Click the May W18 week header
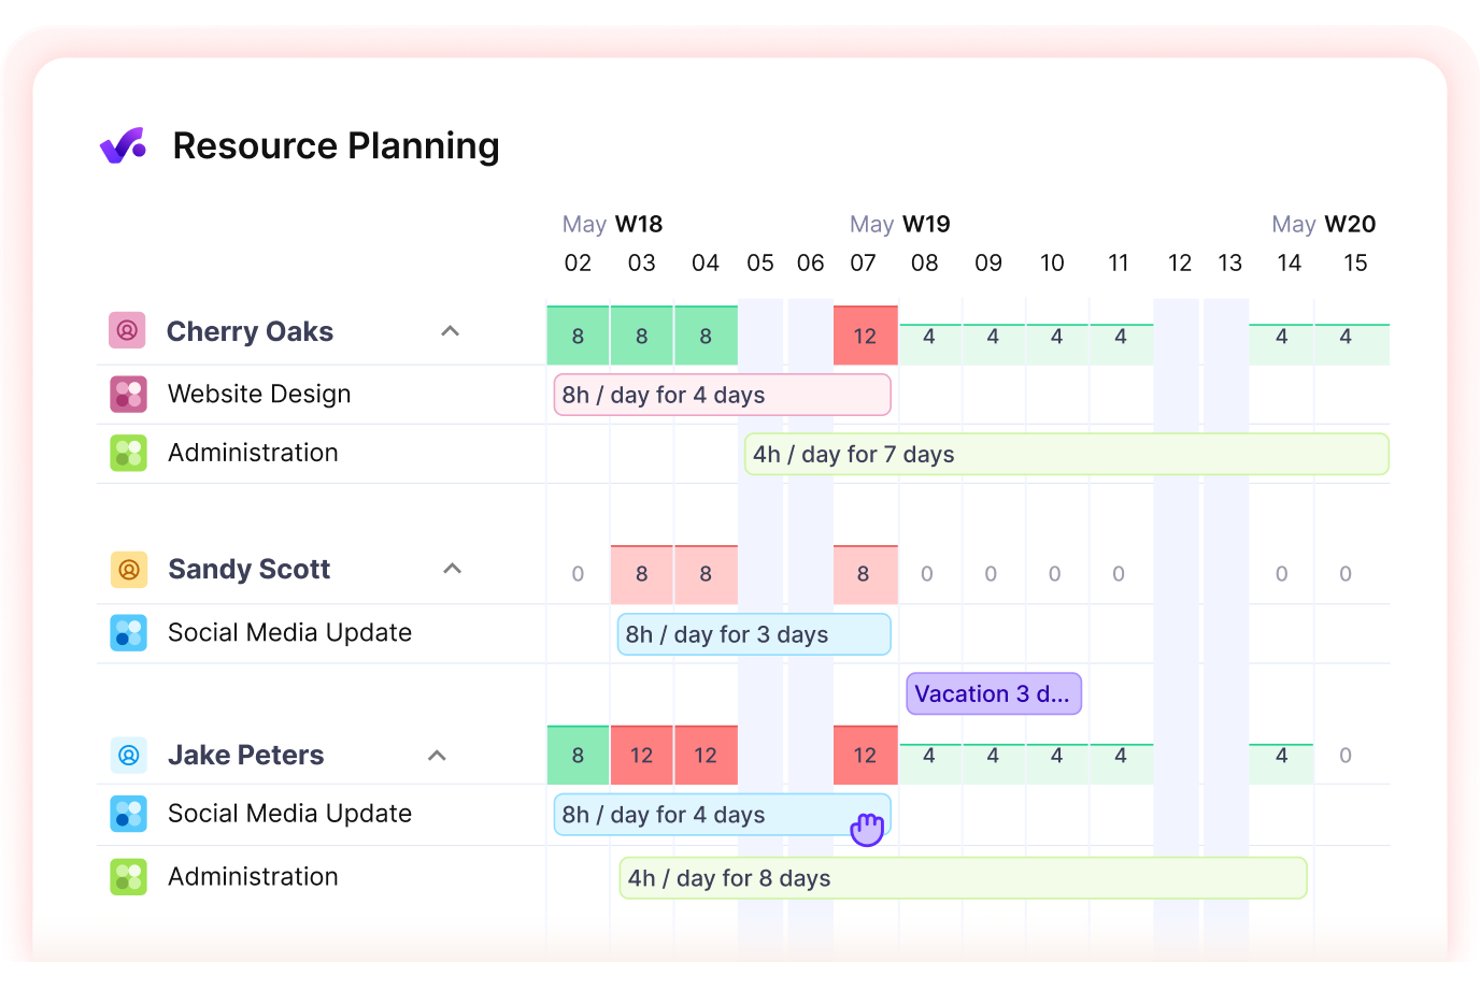The width and height of the screenshot is (1480, 987). tap(612, 224)
